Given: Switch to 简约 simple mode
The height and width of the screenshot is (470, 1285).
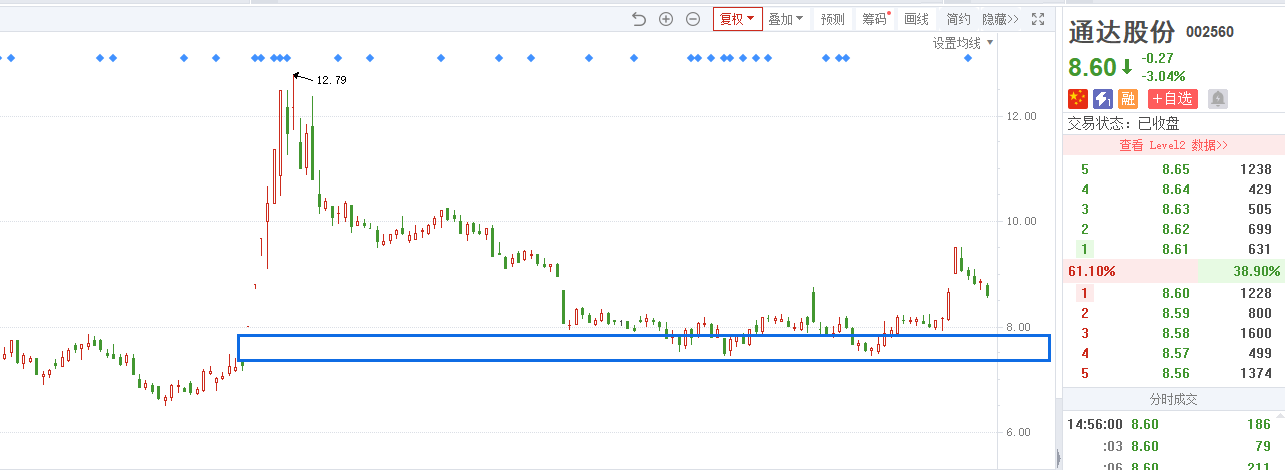Looking at the screenshot, I should (x=958, y=19).
